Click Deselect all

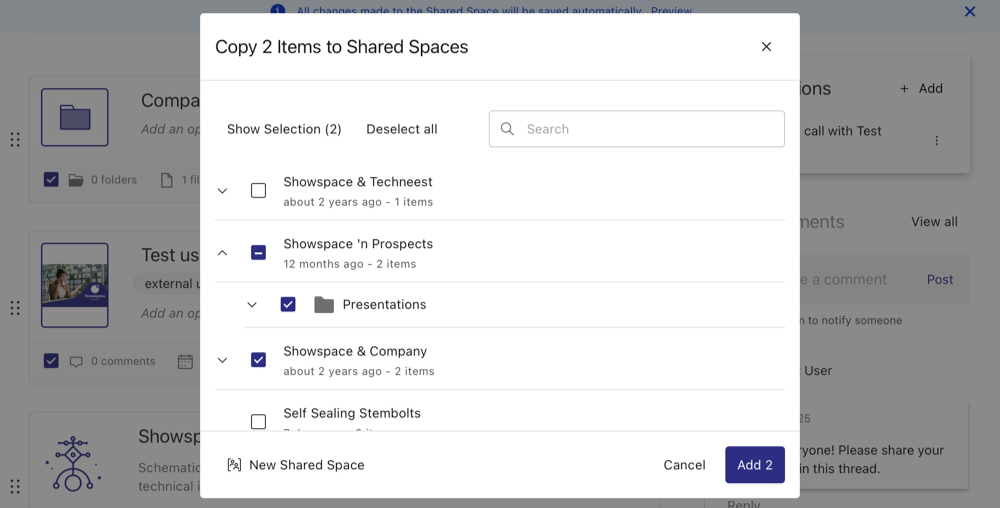[402, 129]
